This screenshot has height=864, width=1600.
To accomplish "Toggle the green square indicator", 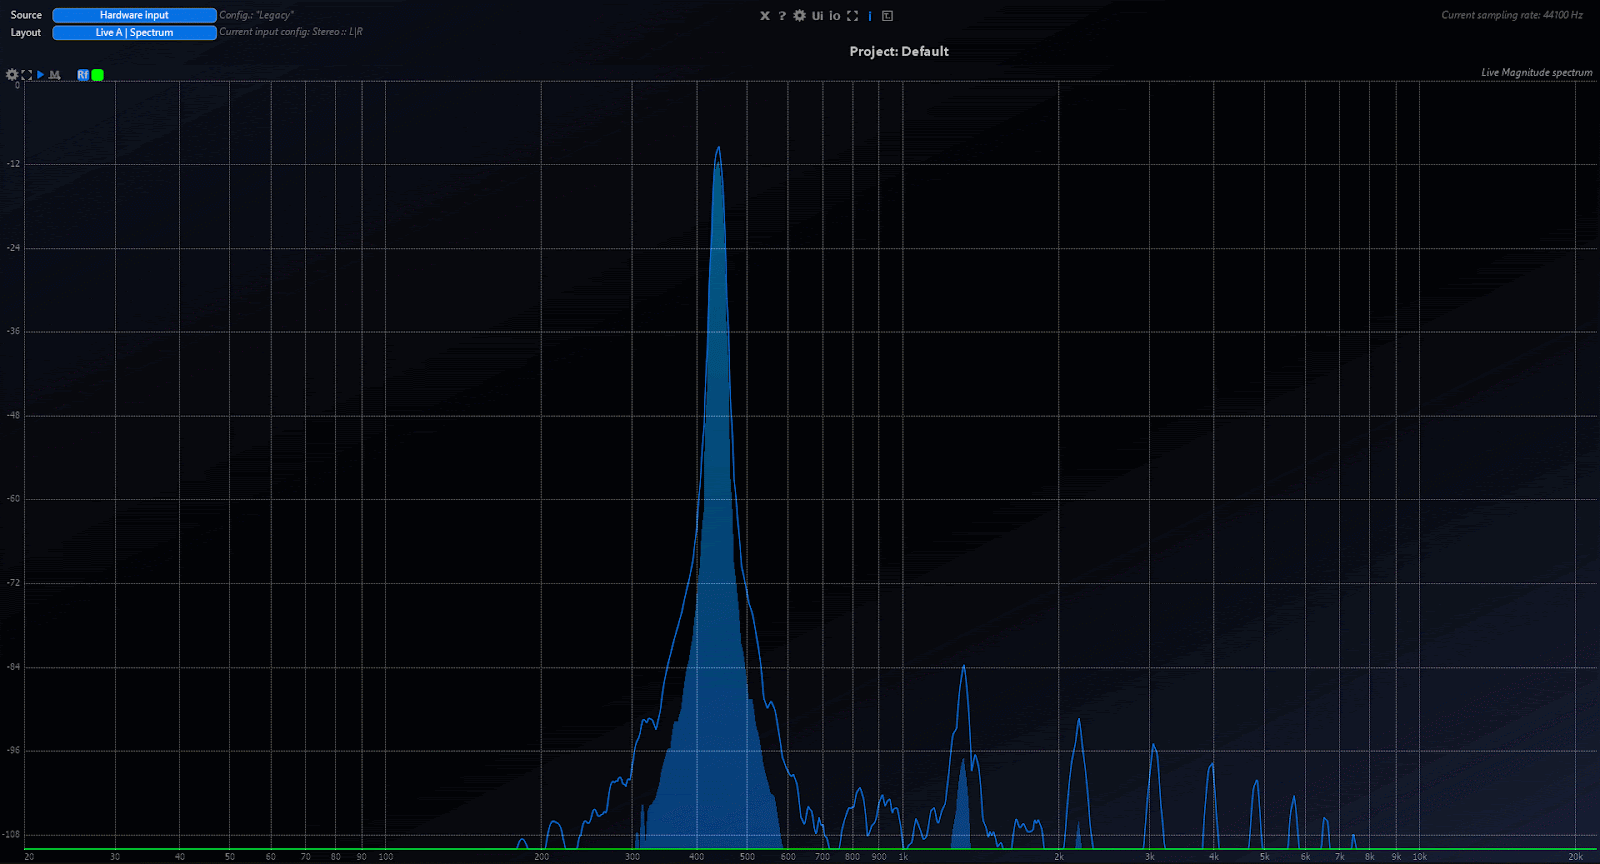I will point(98,75).
